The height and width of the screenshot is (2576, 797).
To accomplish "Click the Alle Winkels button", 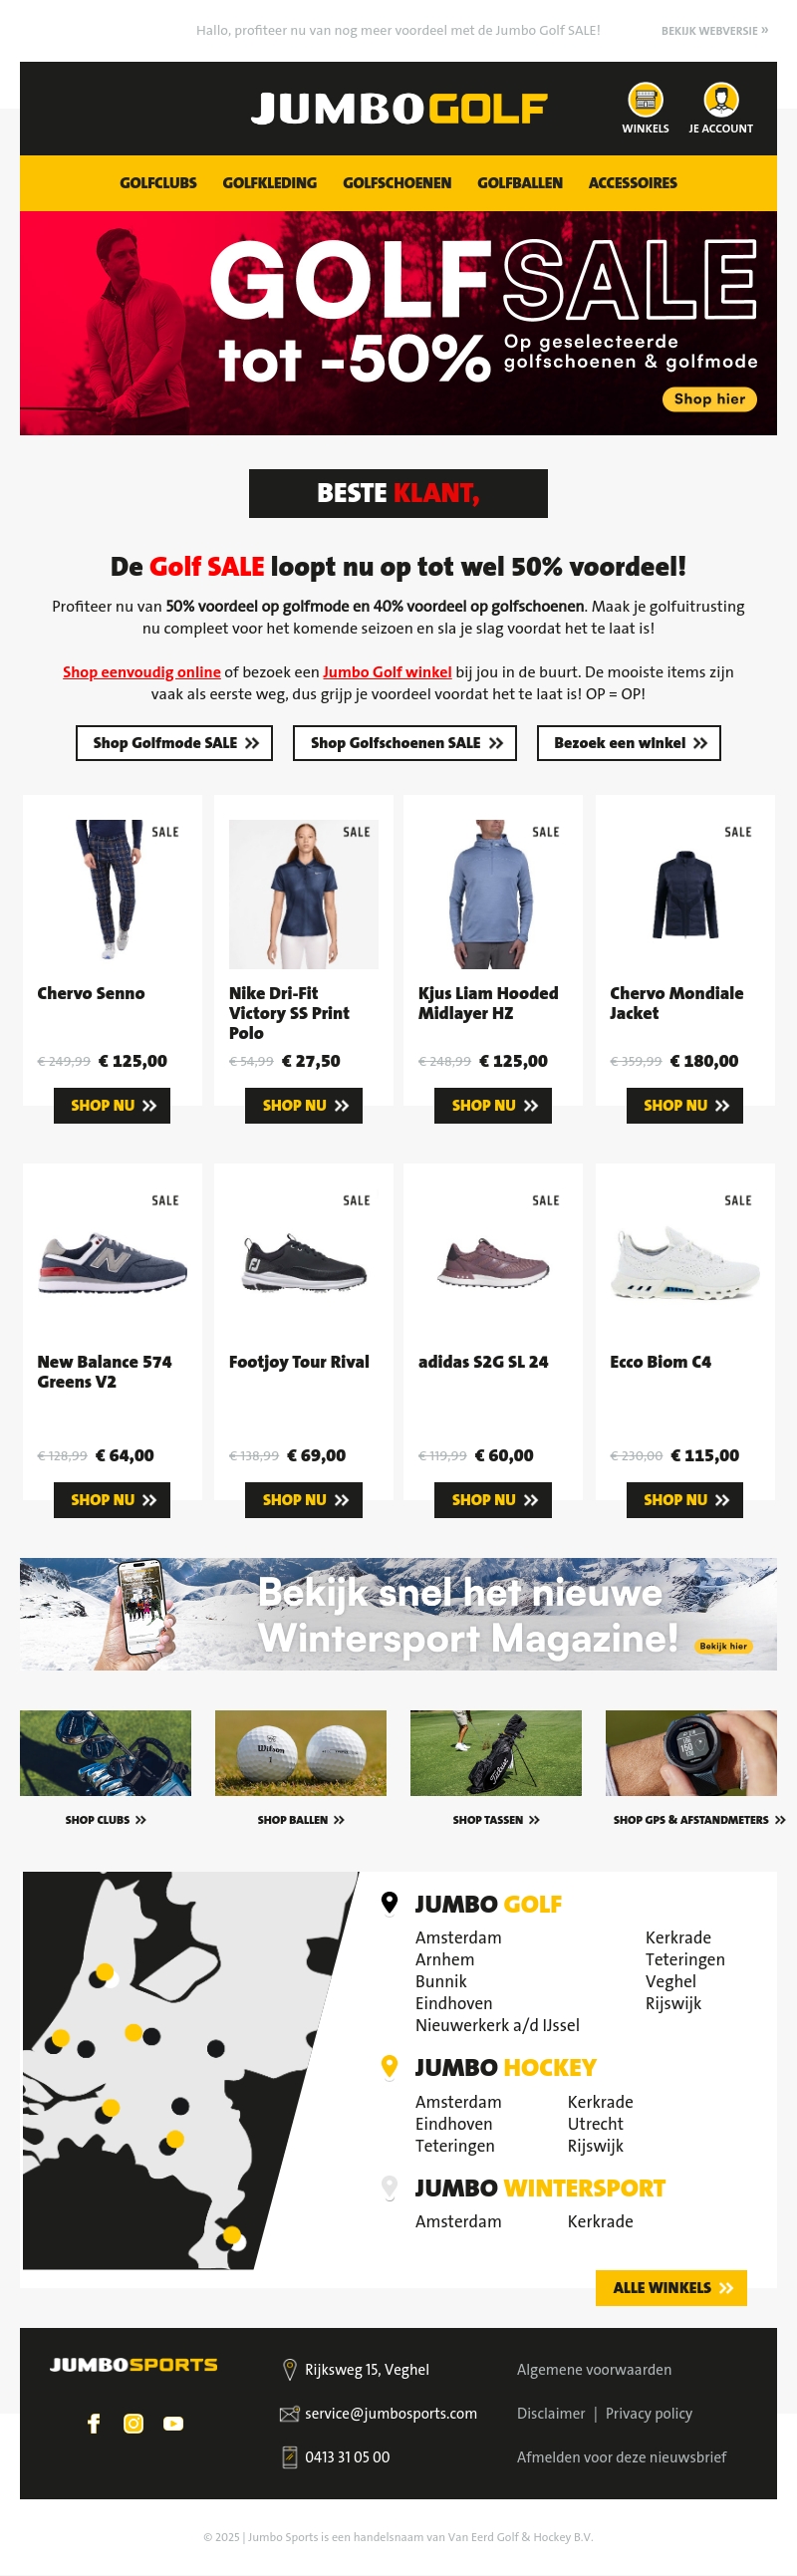I will [671, 2288].
